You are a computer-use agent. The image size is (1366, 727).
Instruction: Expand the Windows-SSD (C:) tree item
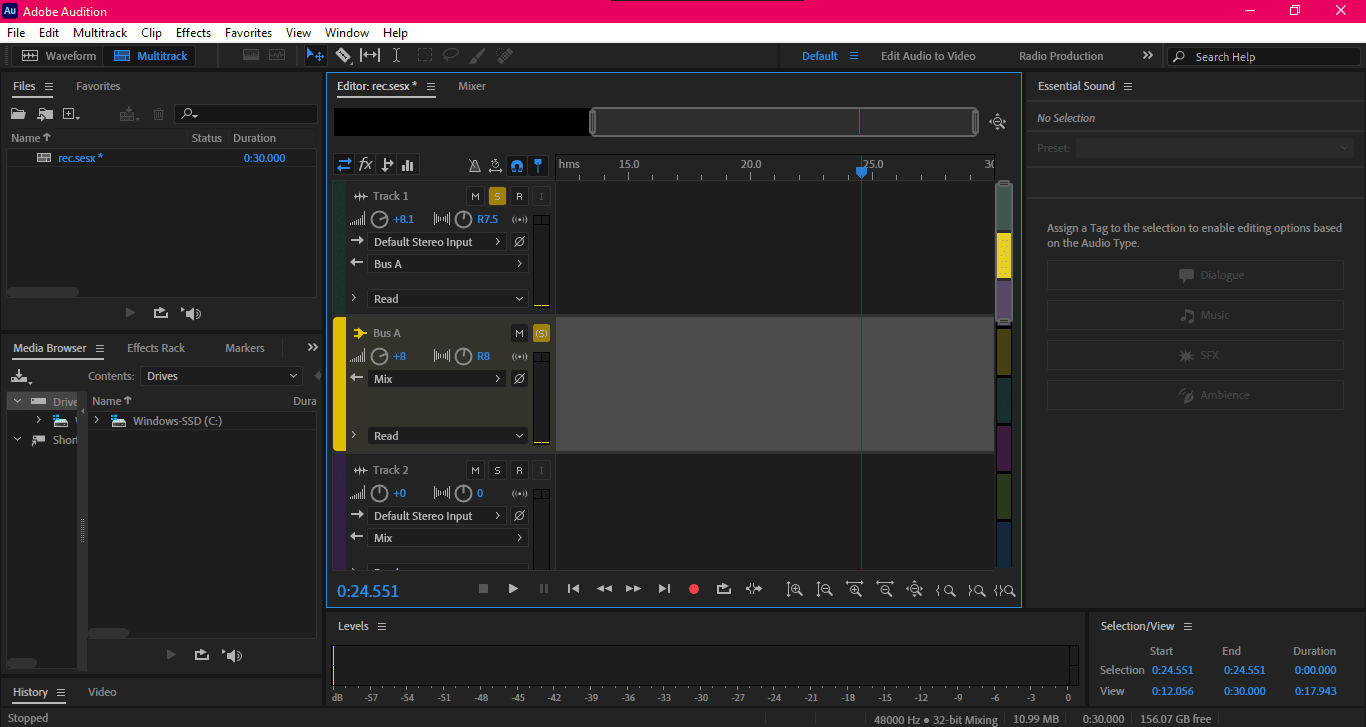(x=97, y=421)
